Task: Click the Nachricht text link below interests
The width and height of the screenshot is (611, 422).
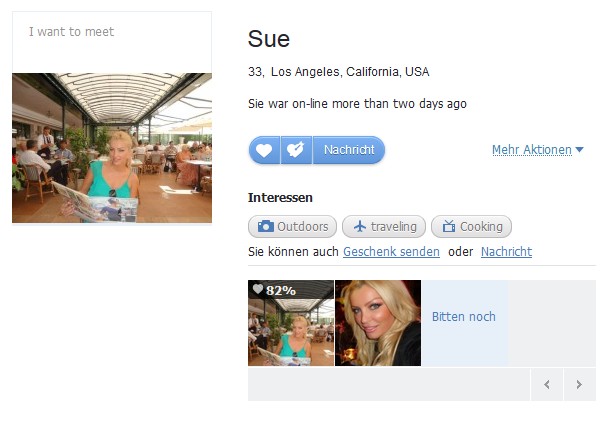Action: (506, 252)
